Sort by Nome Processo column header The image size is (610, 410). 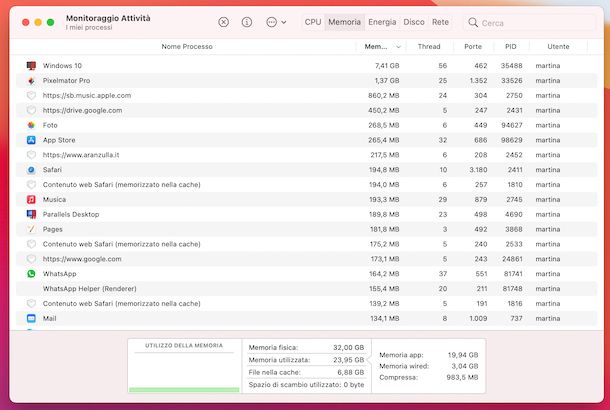click(187, 46)
